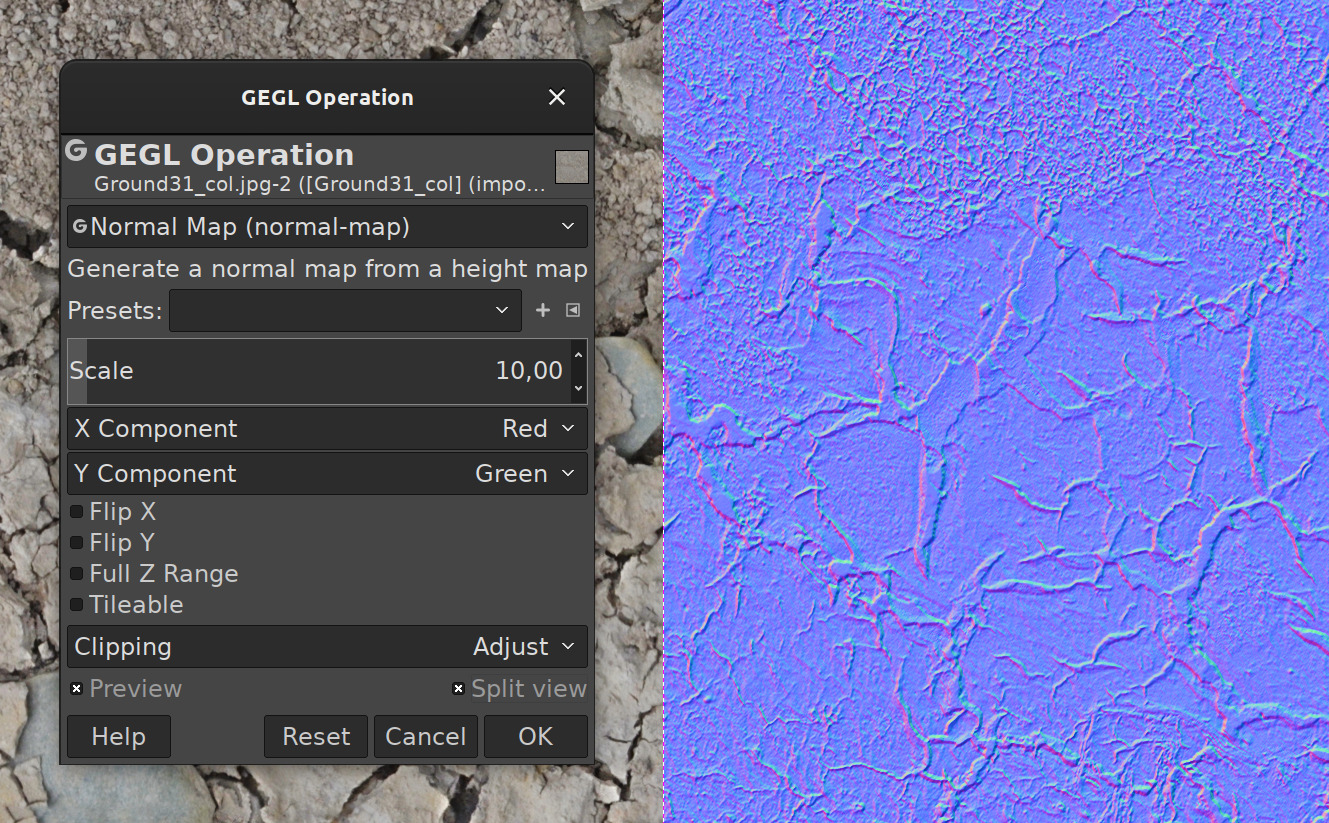Close the GEGL Operation dialog
This screenshot has width=1329, height=823.
pyautogui.click(x=557, y=97)
